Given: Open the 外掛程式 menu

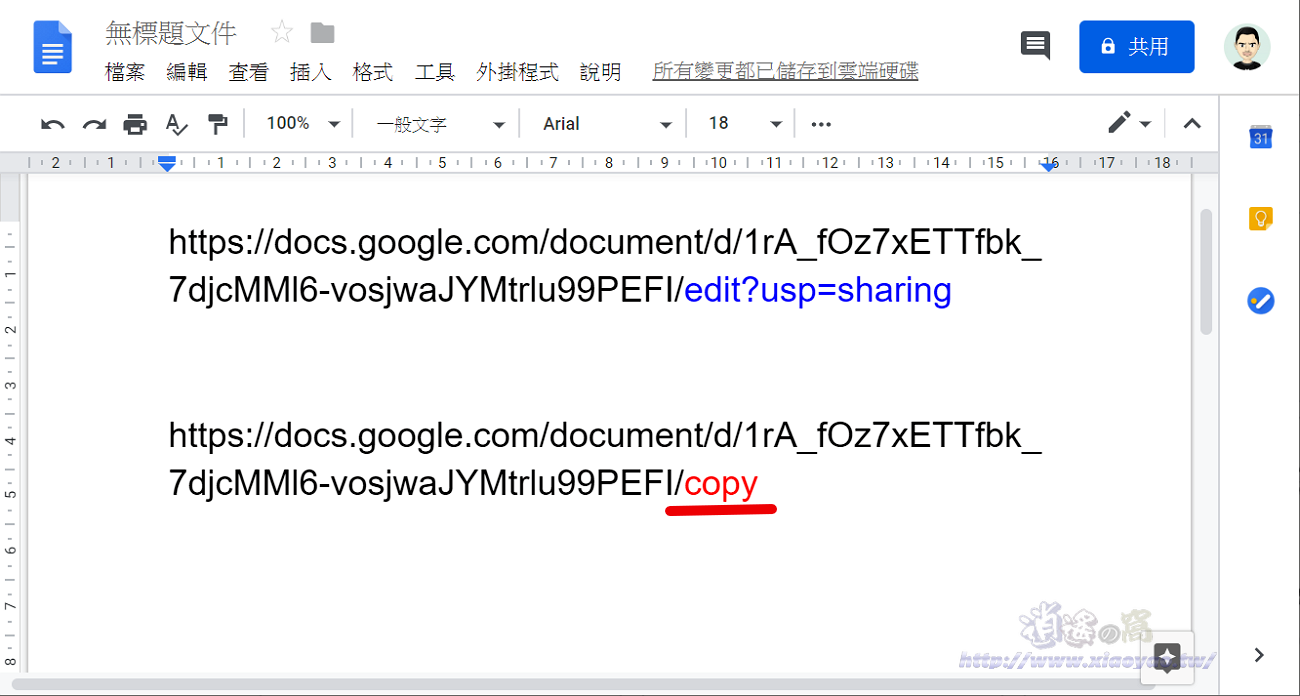Looking at the screenshot, I should click(517, 72).
